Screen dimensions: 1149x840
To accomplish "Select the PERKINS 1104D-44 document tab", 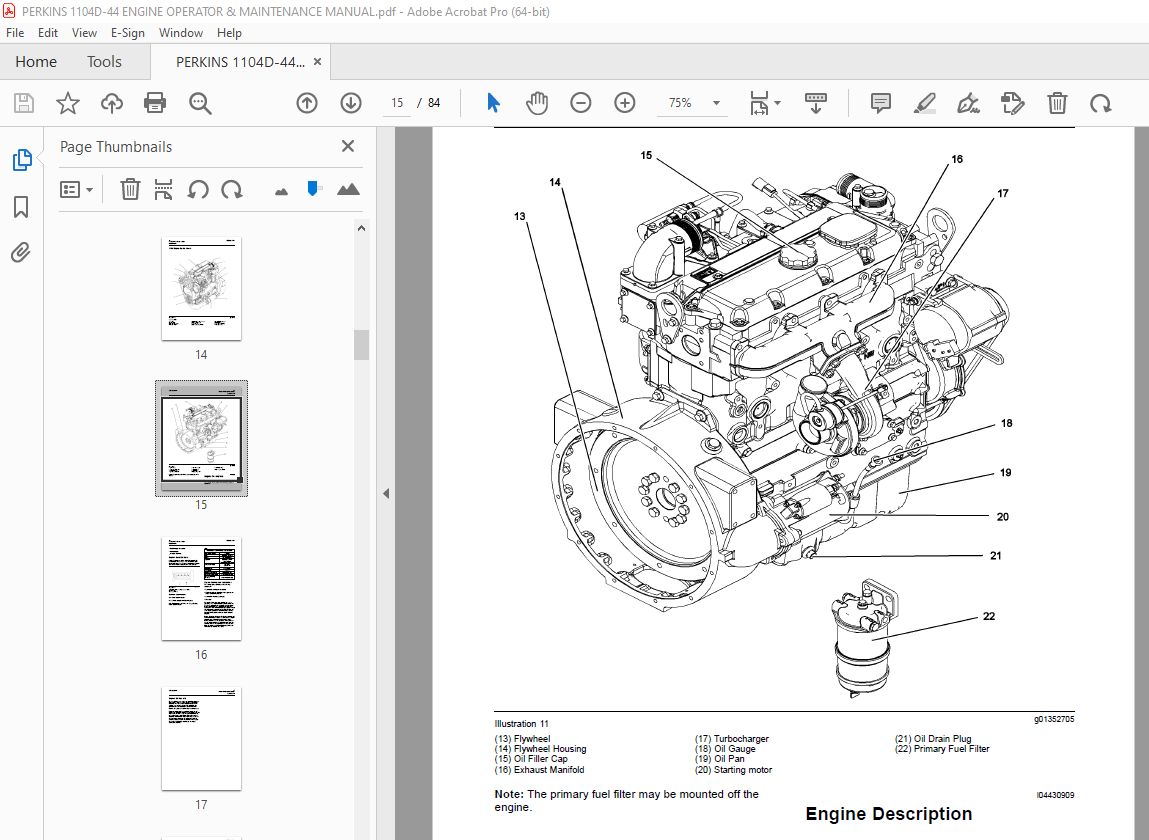I will (x=240, y=62).
